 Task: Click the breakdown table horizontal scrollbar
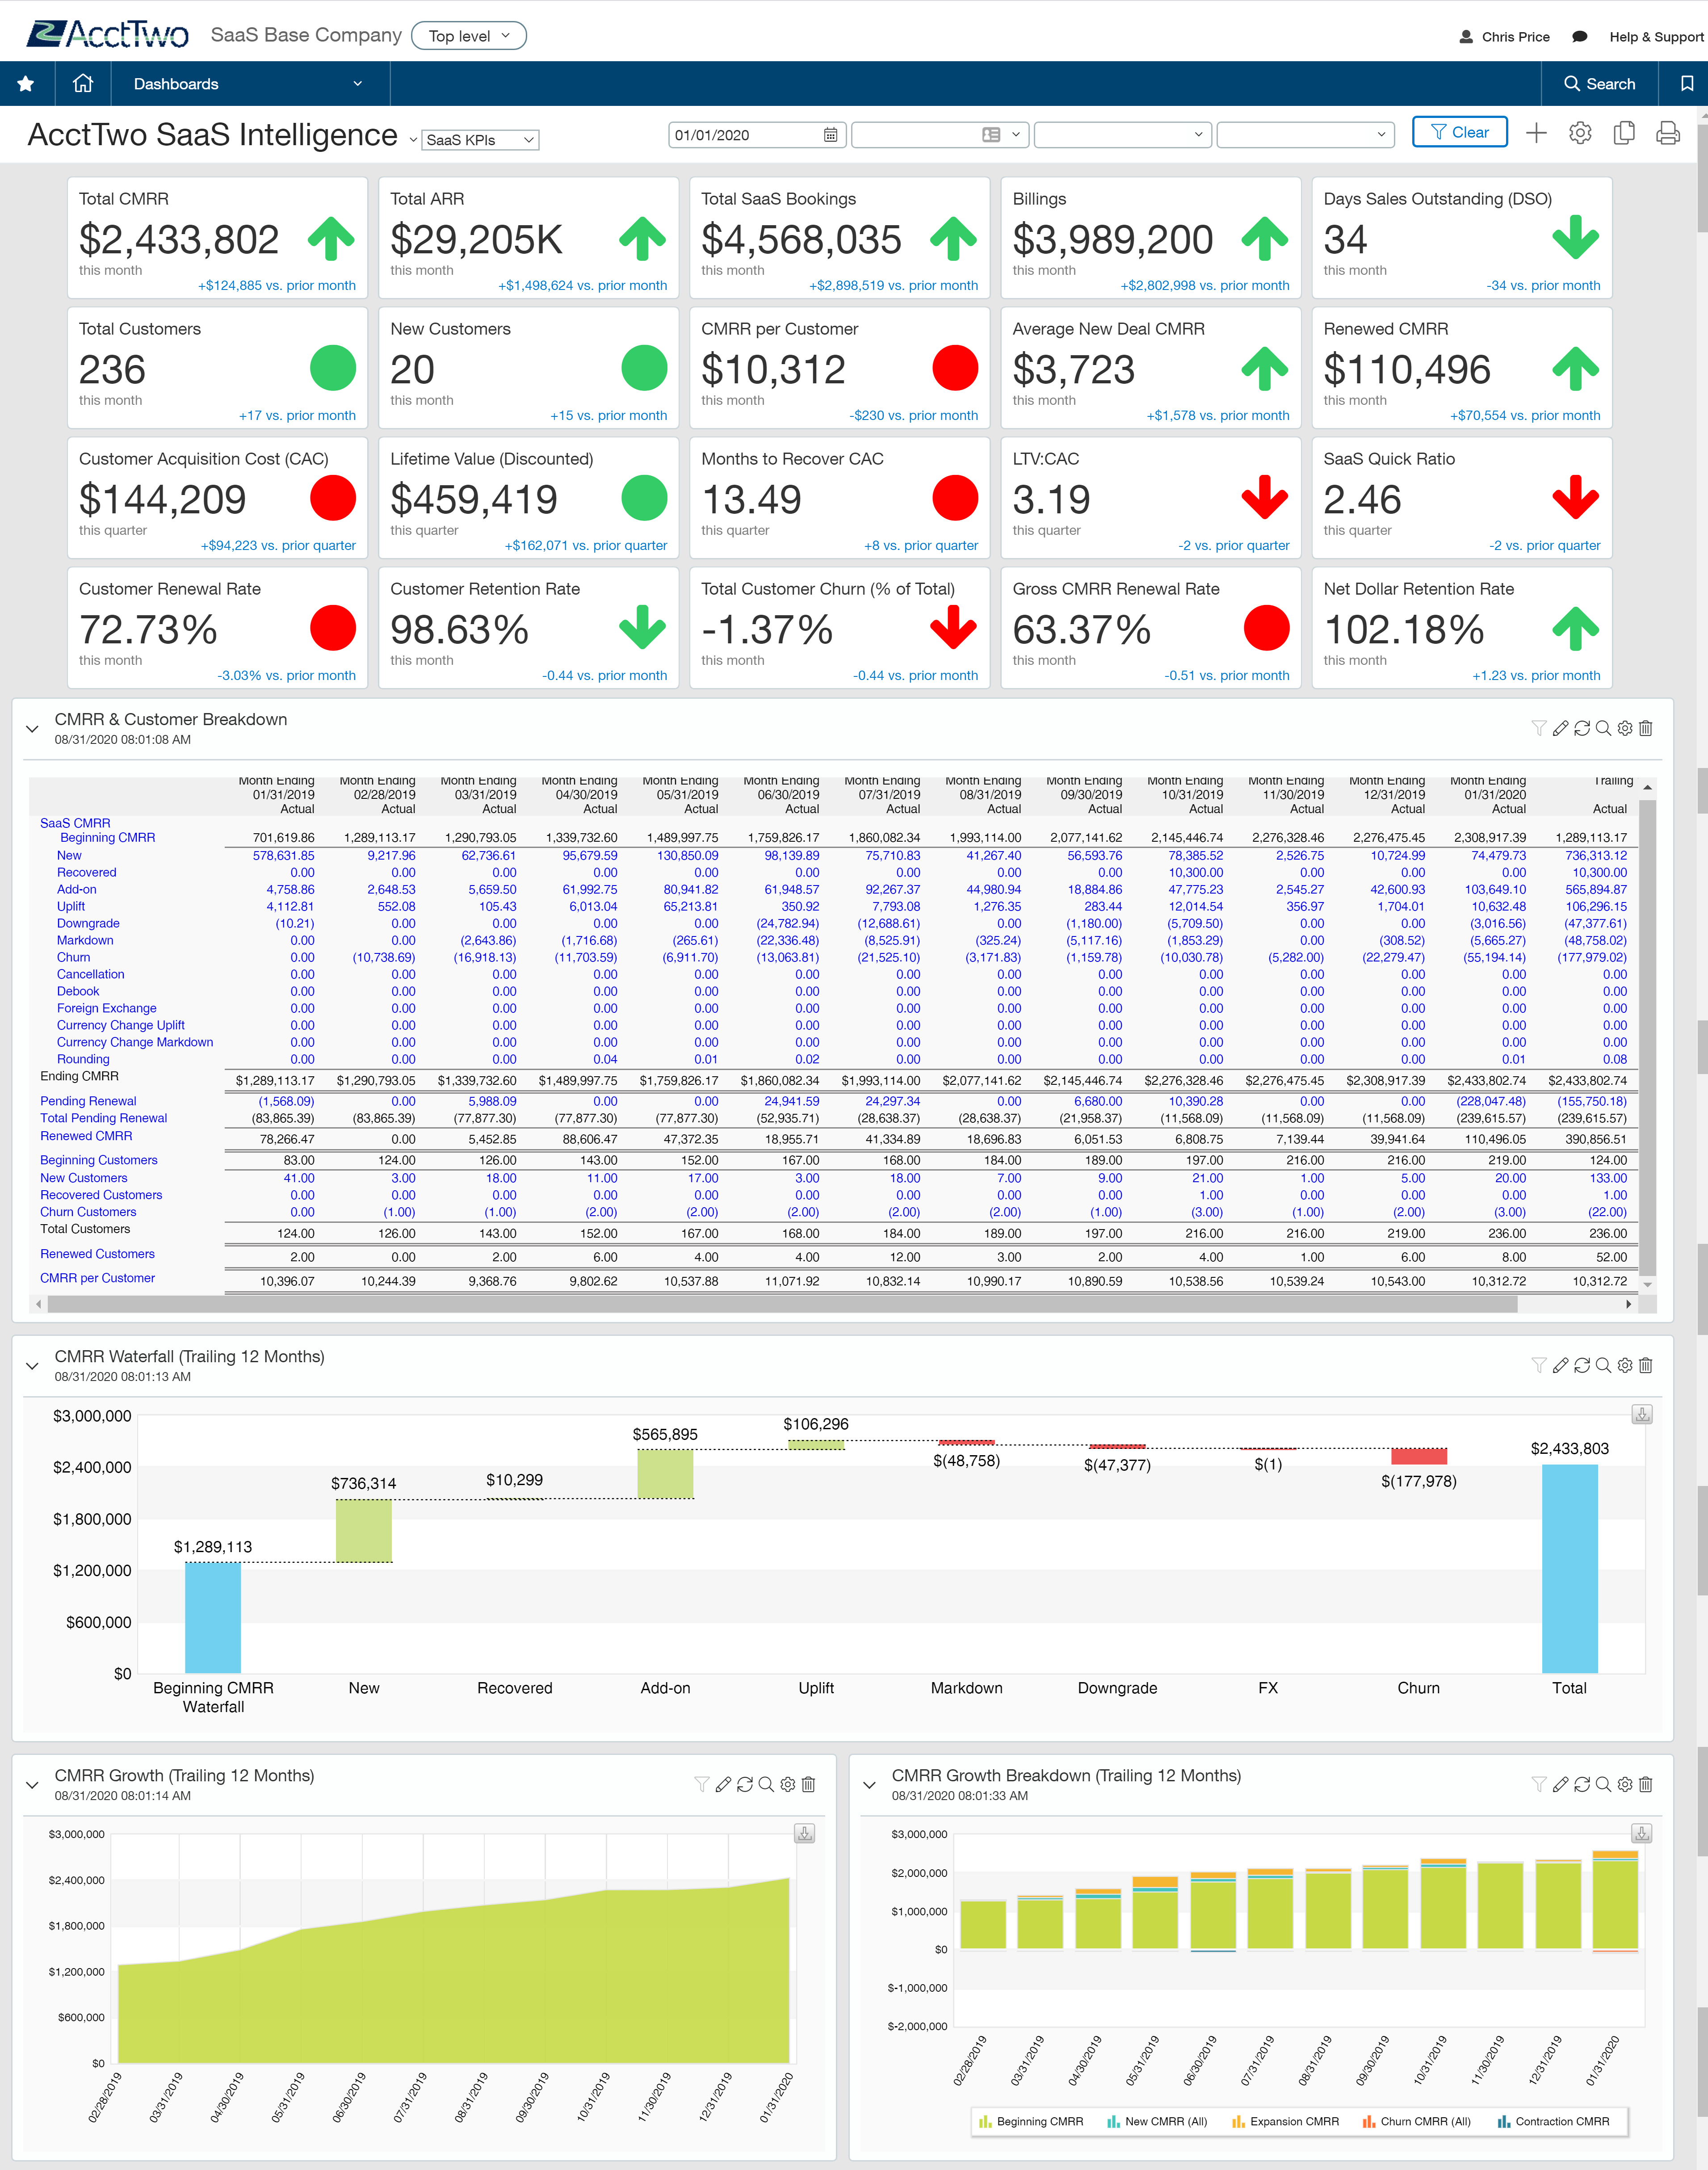tap(780, 1305)
